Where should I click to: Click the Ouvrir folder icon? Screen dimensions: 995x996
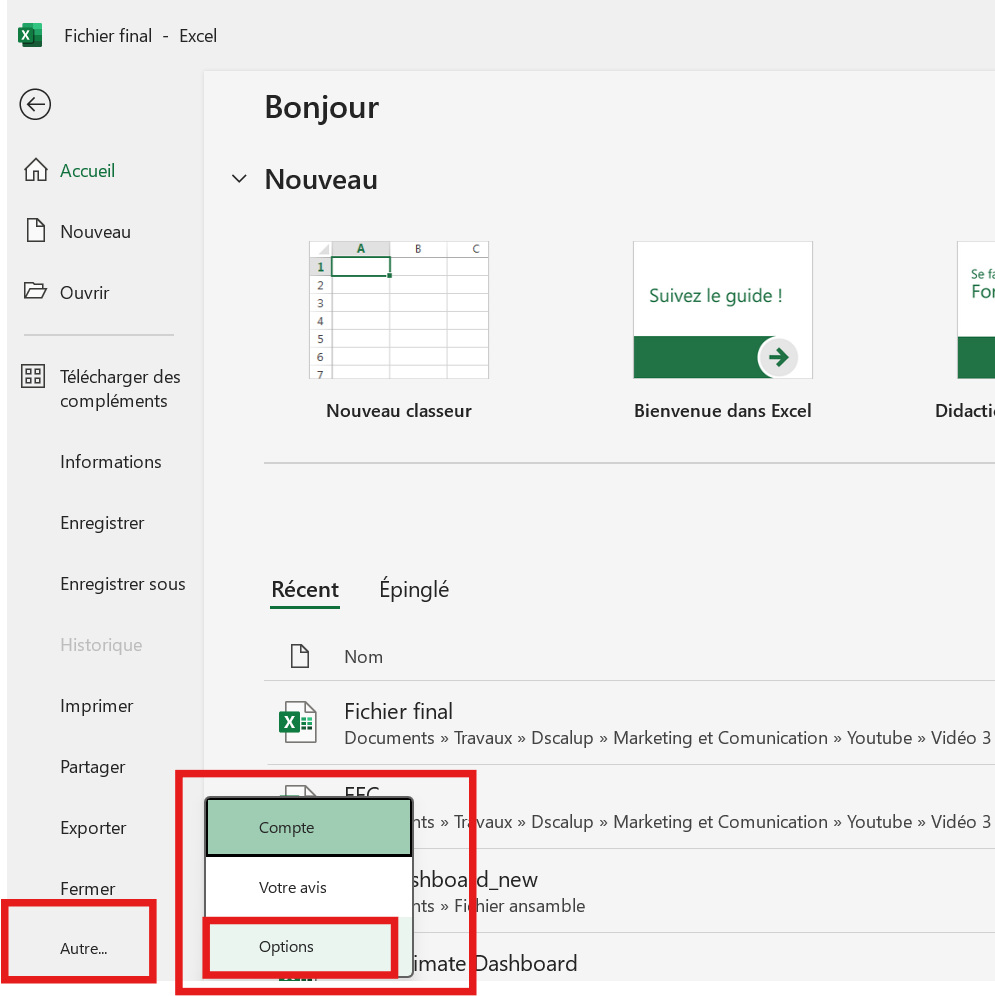click(35, 291)
